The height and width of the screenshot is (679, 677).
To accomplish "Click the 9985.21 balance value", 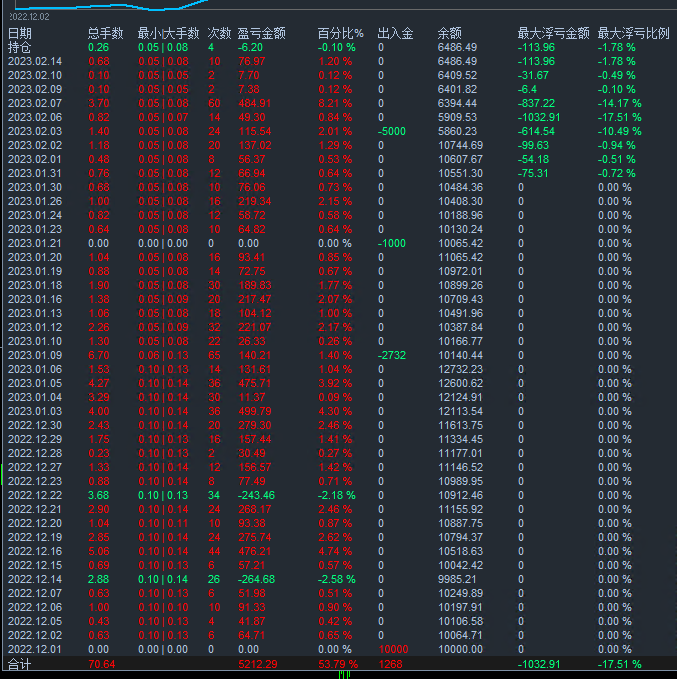I will [457, 579].
